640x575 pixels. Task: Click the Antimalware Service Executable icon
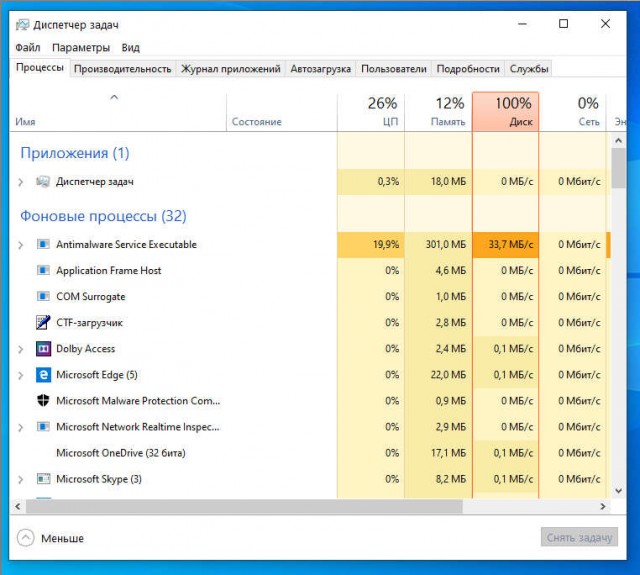[43, 244]
